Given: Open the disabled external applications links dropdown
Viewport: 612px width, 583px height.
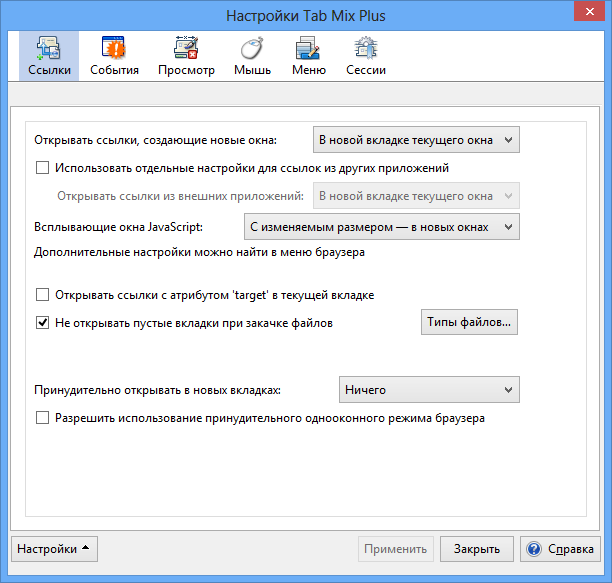Looking at the screenshot, I should [416, 196].
